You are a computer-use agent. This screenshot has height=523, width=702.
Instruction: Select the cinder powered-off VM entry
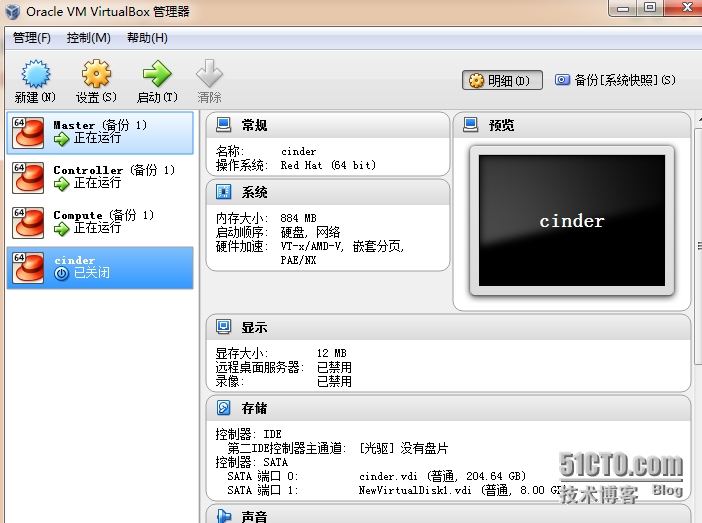pyautogui.click(x=100, y=268)
